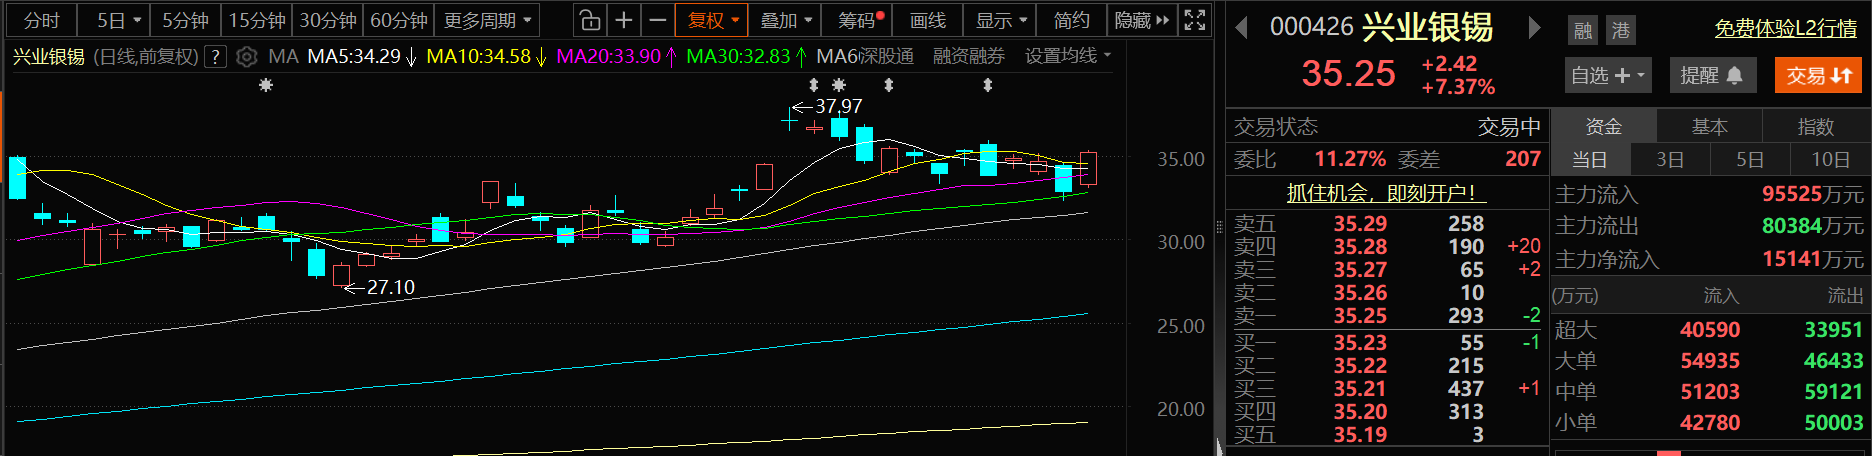
Task: Click the question mark help icon
Action: click(x=215, y=57)
